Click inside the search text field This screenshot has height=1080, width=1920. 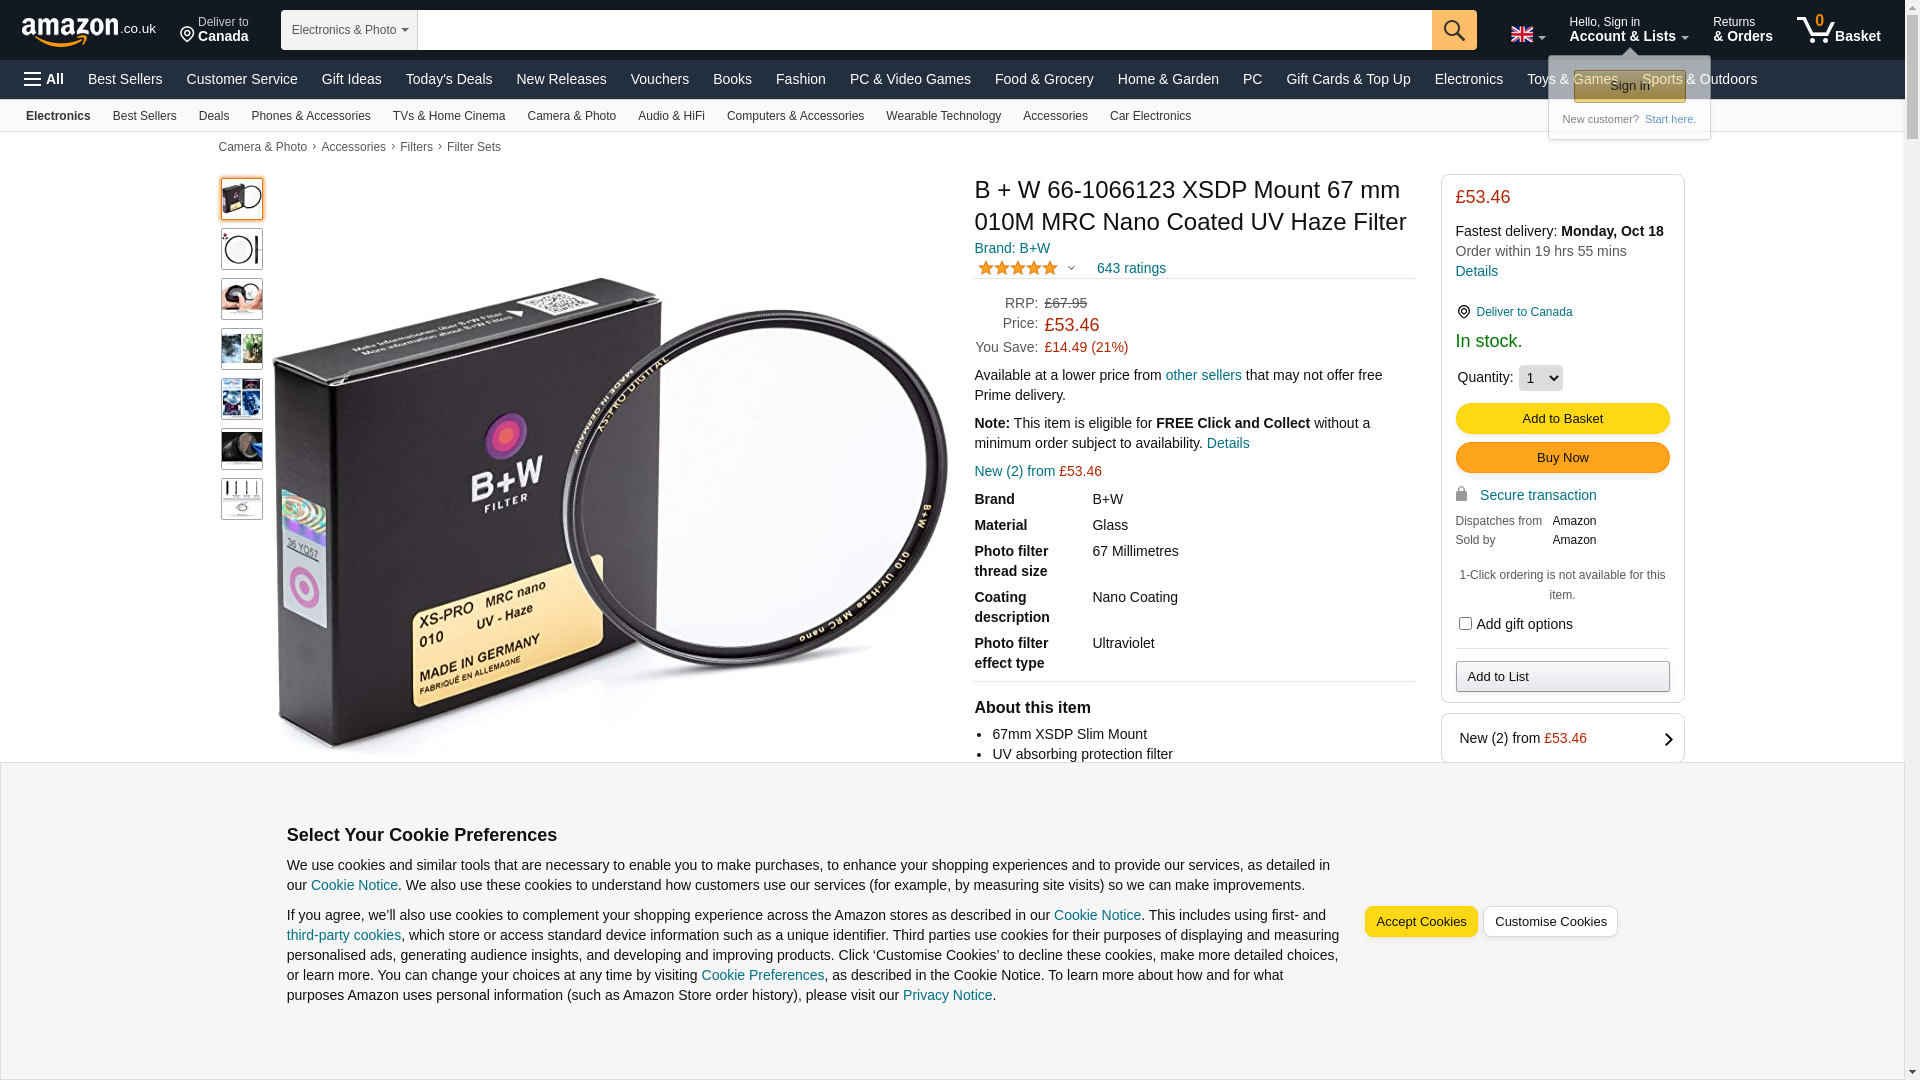(x=924, y=30)
